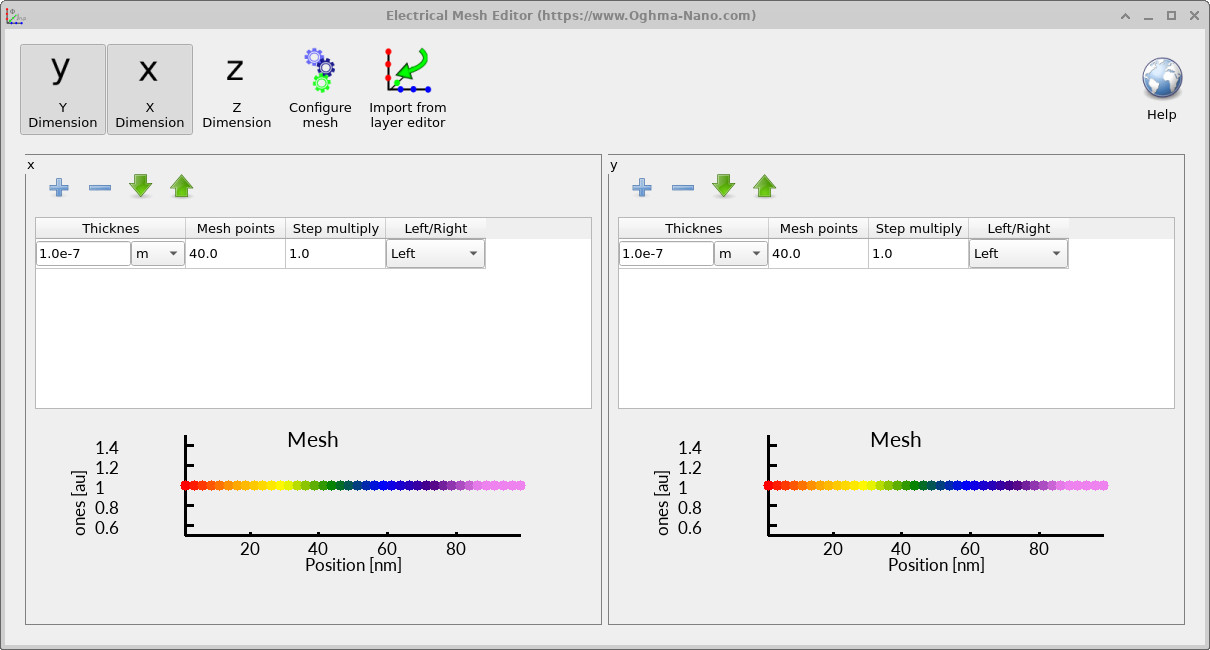This screenshot has height=650, width=1210.
Task: Add a mesh layer in the y panel
Action: tap(642, 187)
